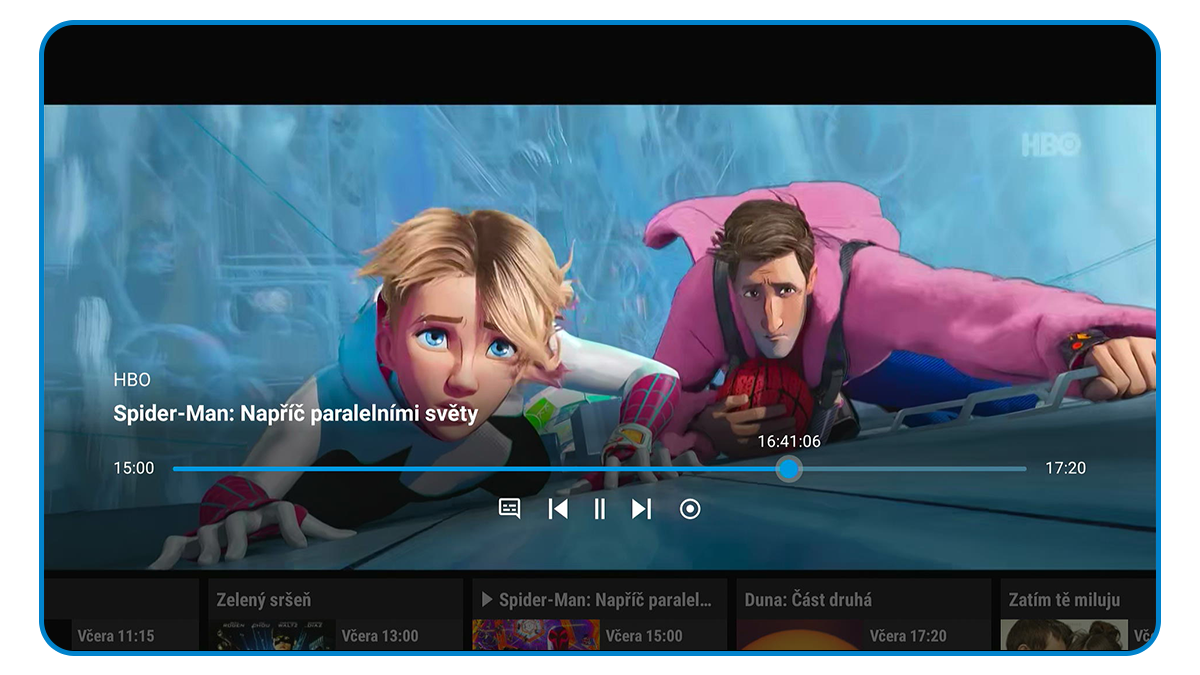Screen dimensions: 1200x675
Task: Open the Zatím tě miluju thumbnail
Action: coord(1064,635)
